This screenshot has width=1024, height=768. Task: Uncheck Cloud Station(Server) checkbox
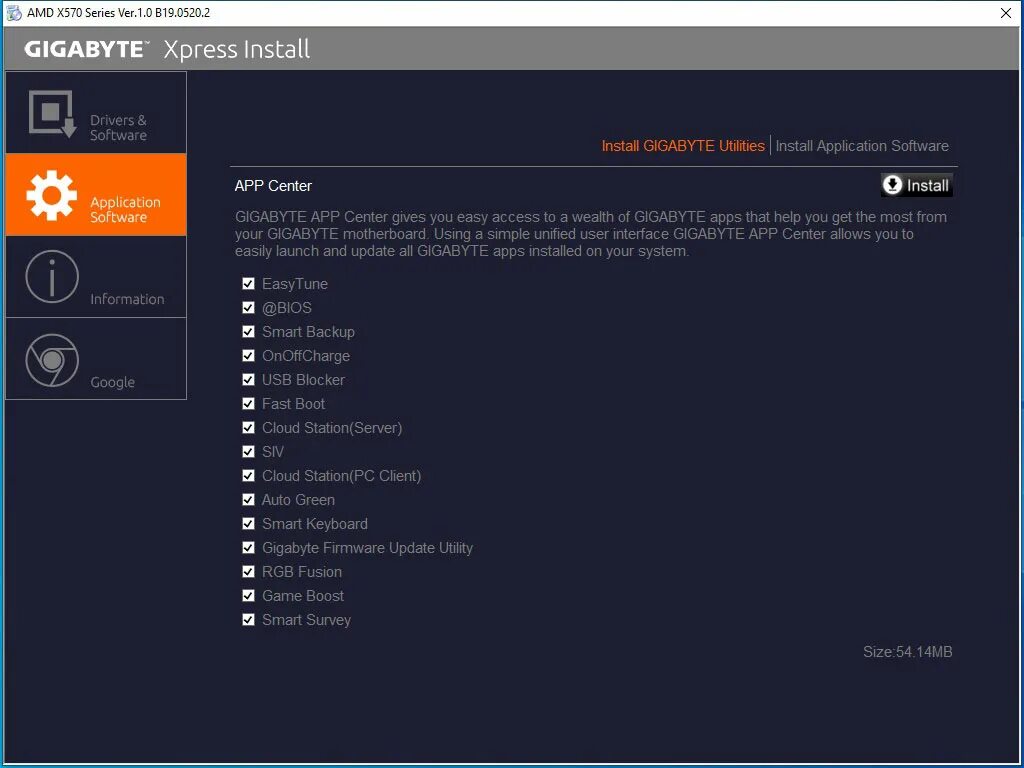tap(248, 428)
